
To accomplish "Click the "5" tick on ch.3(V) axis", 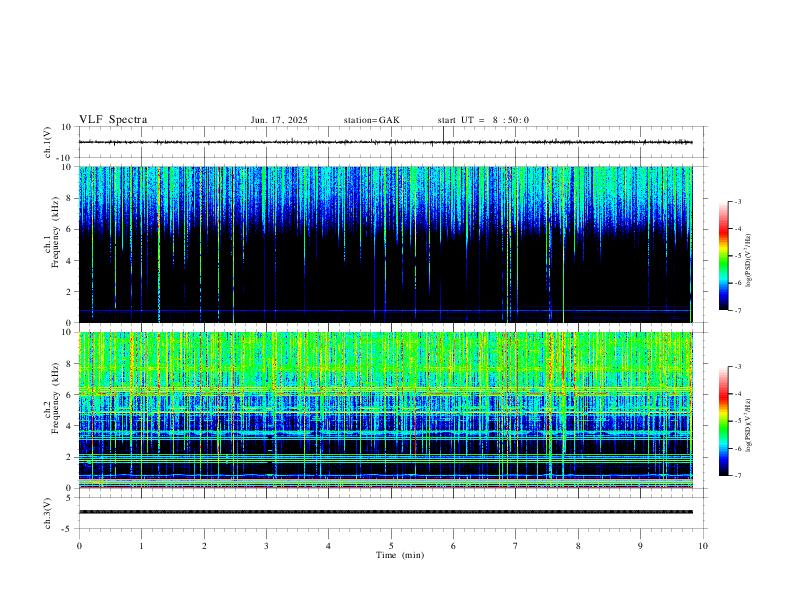I will tap(70, 498).
